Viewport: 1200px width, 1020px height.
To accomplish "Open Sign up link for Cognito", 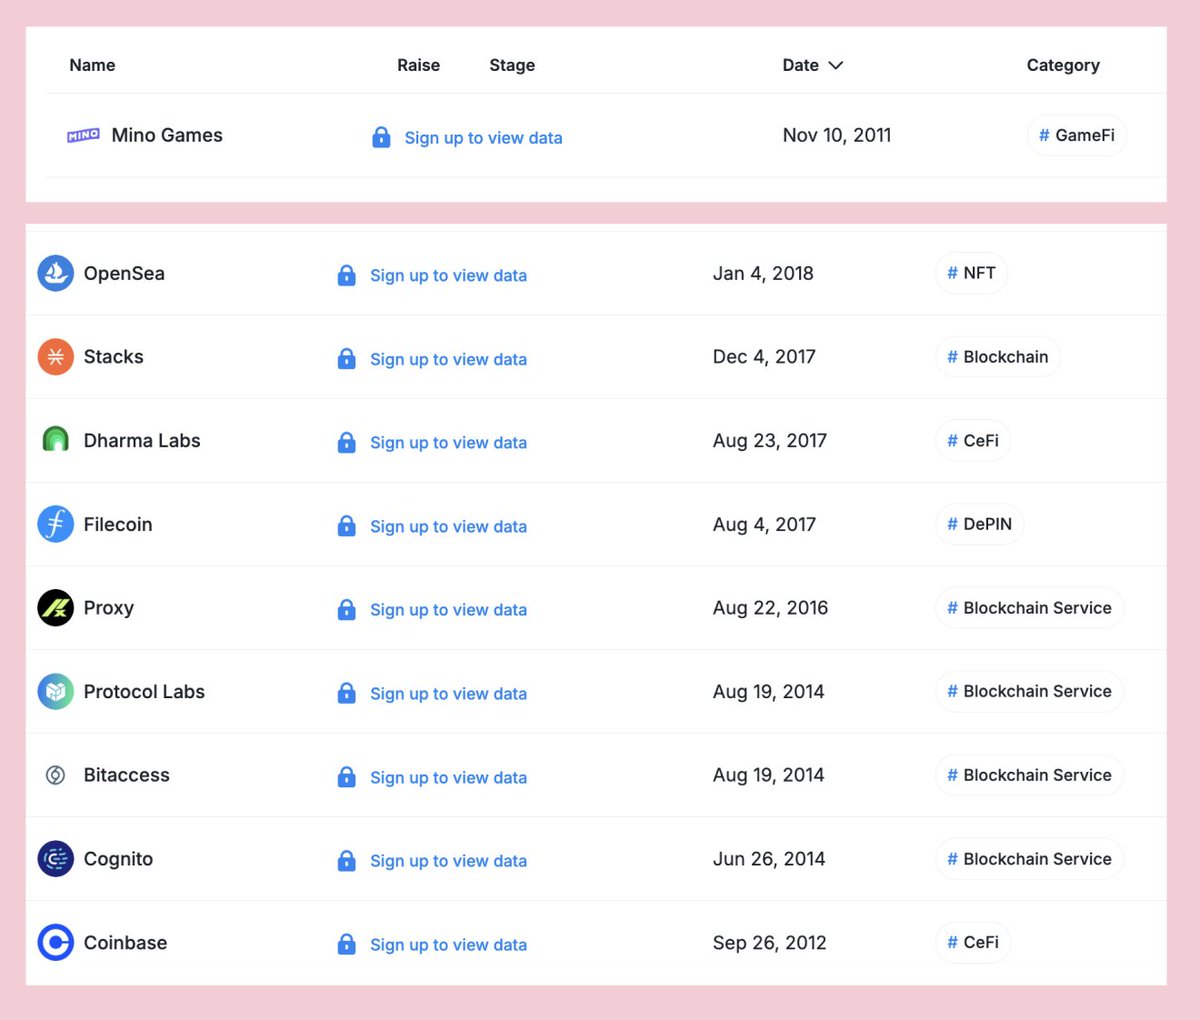I will coord(448,861).
